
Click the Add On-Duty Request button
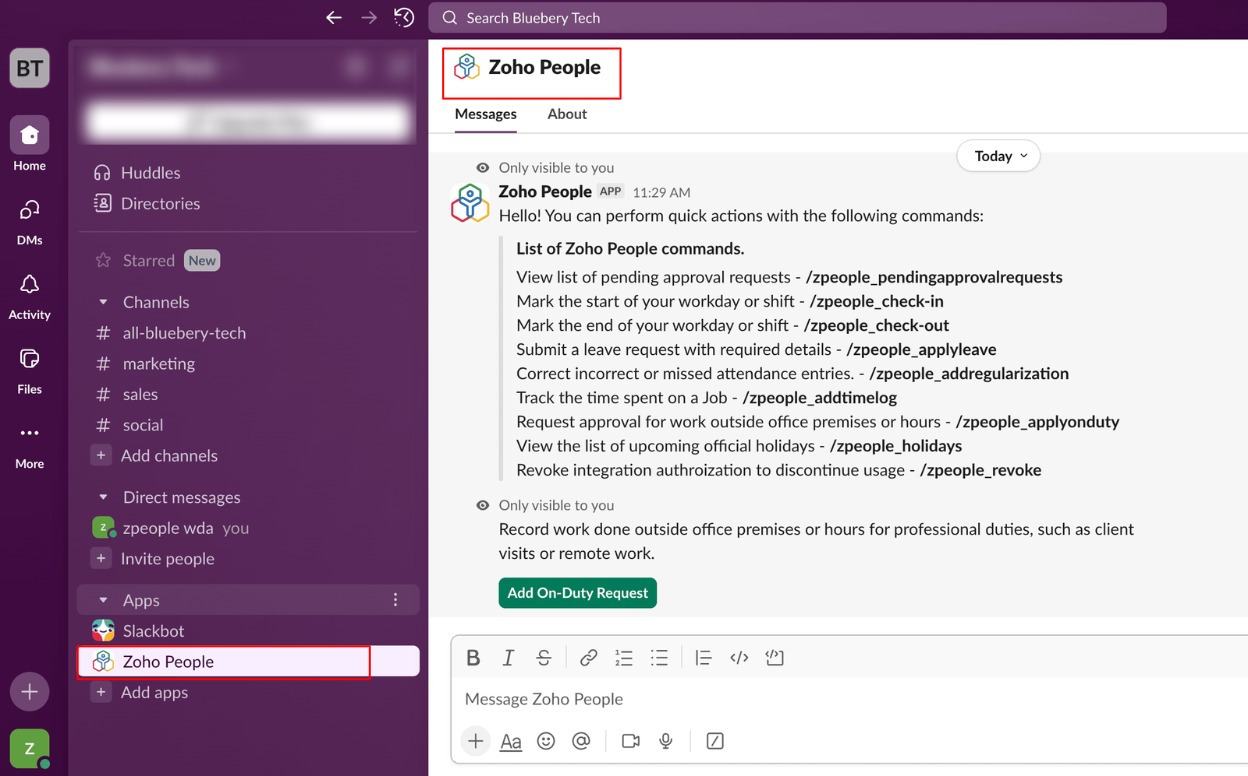pos(578,593)
